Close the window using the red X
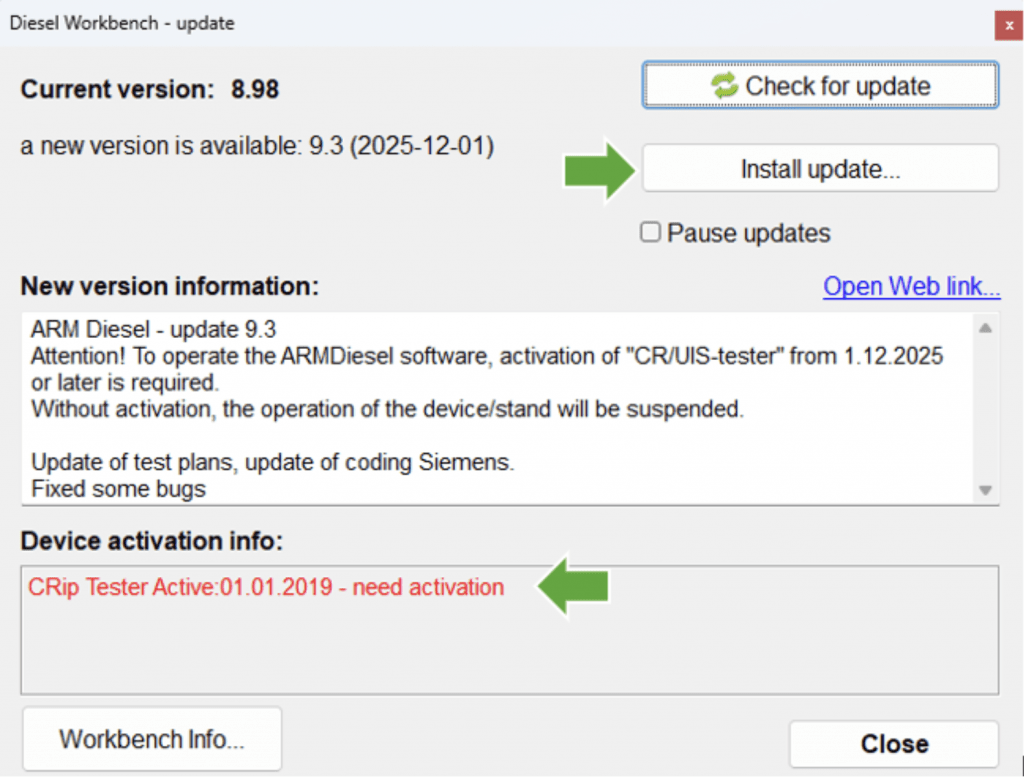 pos(1008,25)
